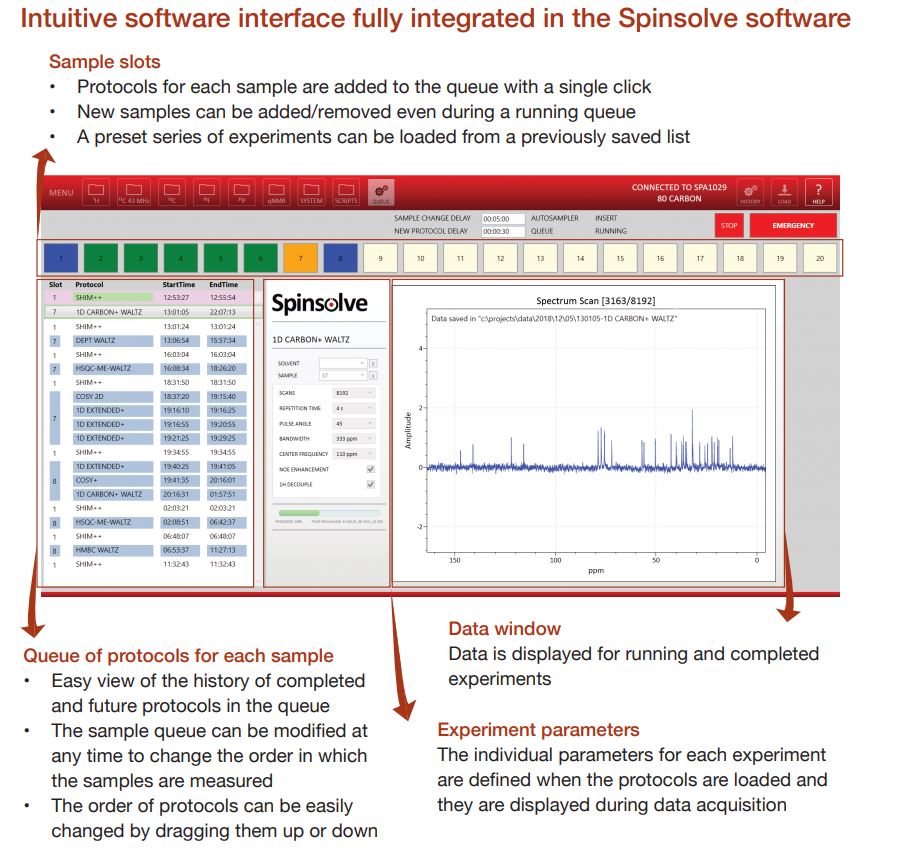Expand the REPETITION TIME dropdown

point(354,408)
